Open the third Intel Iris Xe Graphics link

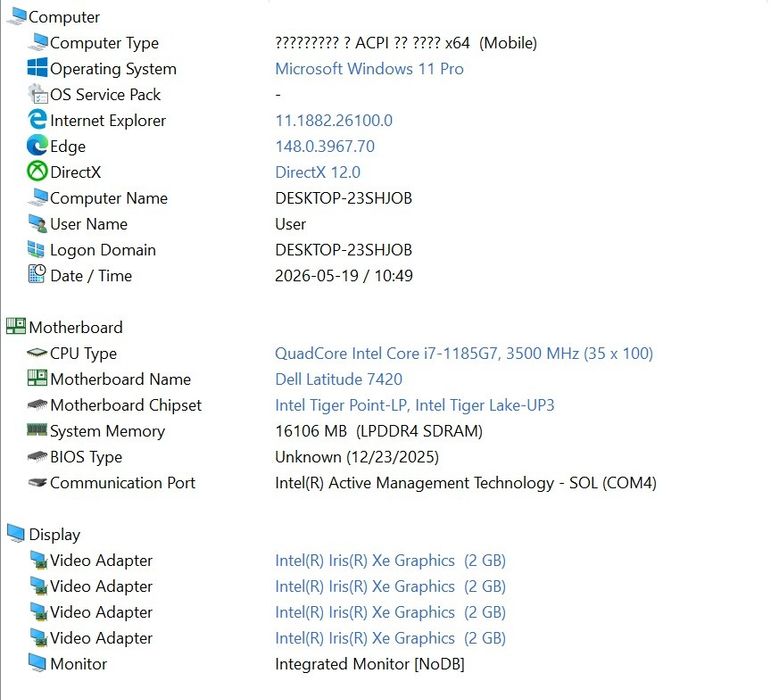coord(390,612)
